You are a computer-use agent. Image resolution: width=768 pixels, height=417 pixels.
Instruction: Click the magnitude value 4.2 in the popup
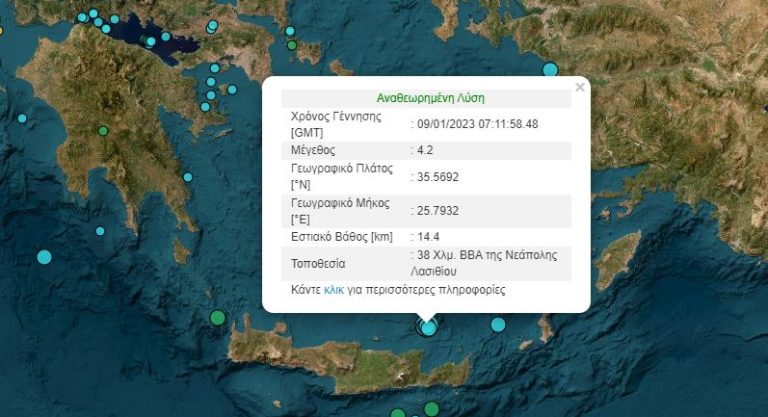[x=424, y=150]
